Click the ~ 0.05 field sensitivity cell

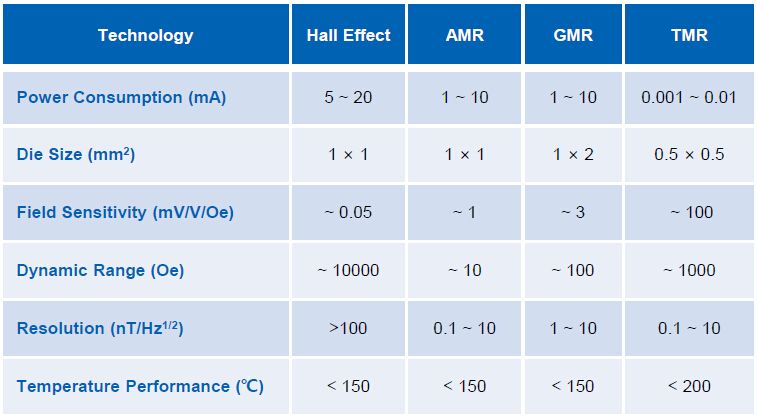348,213
